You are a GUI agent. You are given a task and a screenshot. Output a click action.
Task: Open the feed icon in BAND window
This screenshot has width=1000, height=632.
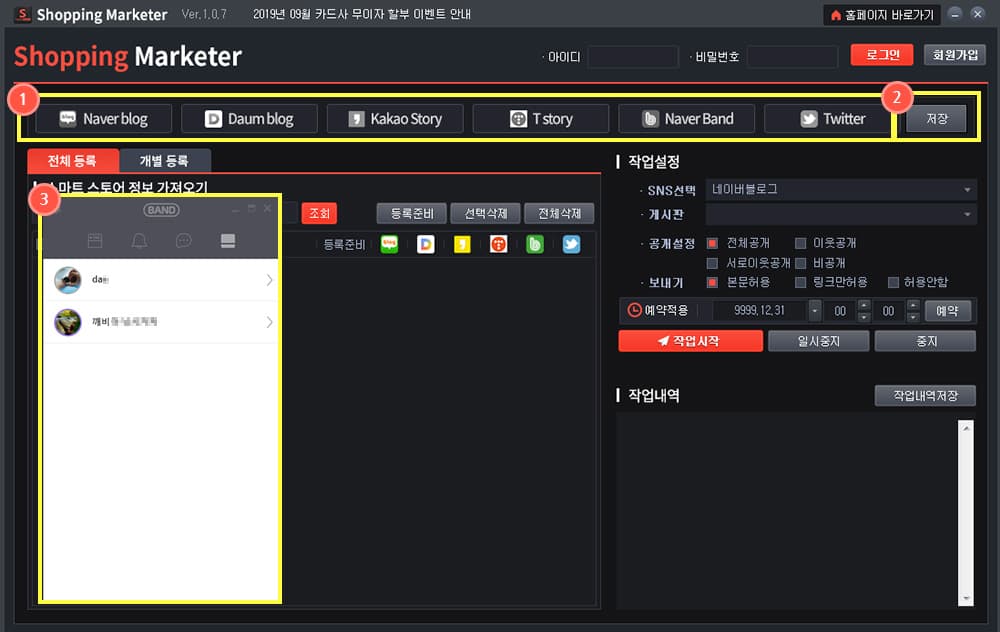pyautogui.click(x=95, y=240)
